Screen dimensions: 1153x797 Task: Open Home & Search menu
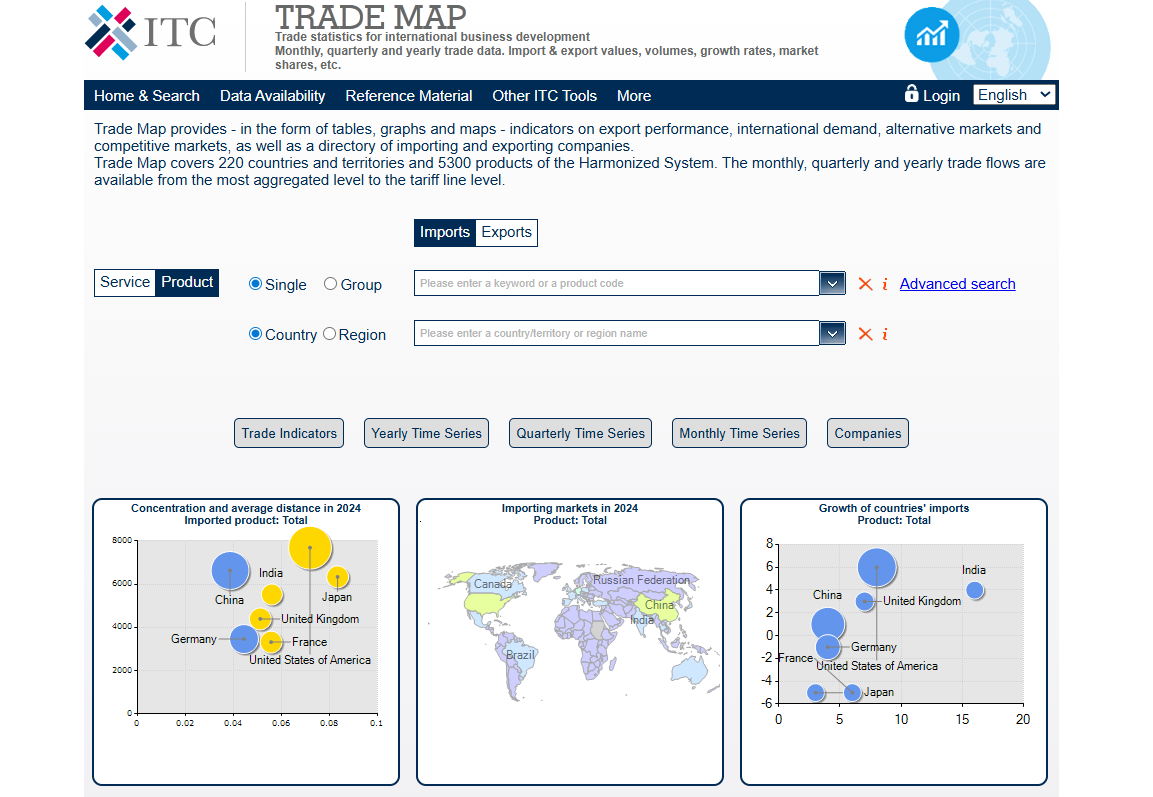click(146, 96)
